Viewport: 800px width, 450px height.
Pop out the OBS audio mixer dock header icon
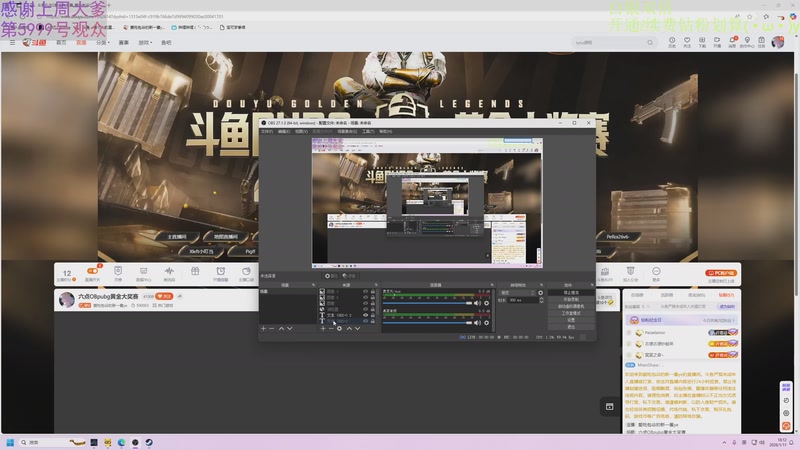492,285
